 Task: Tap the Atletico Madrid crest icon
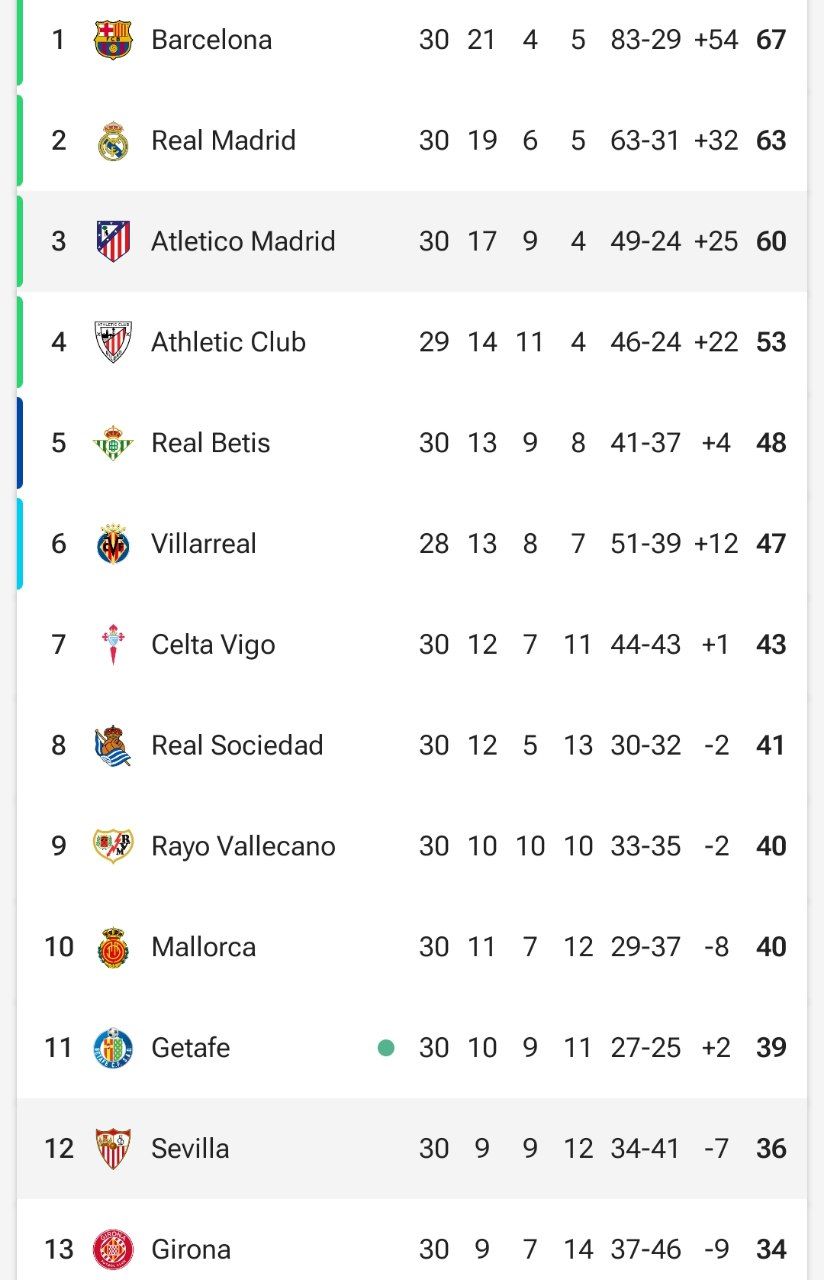click(113, 241)
